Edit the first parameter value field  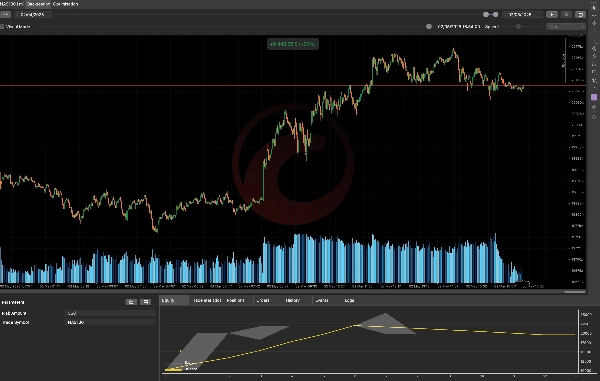coord(110,313)
